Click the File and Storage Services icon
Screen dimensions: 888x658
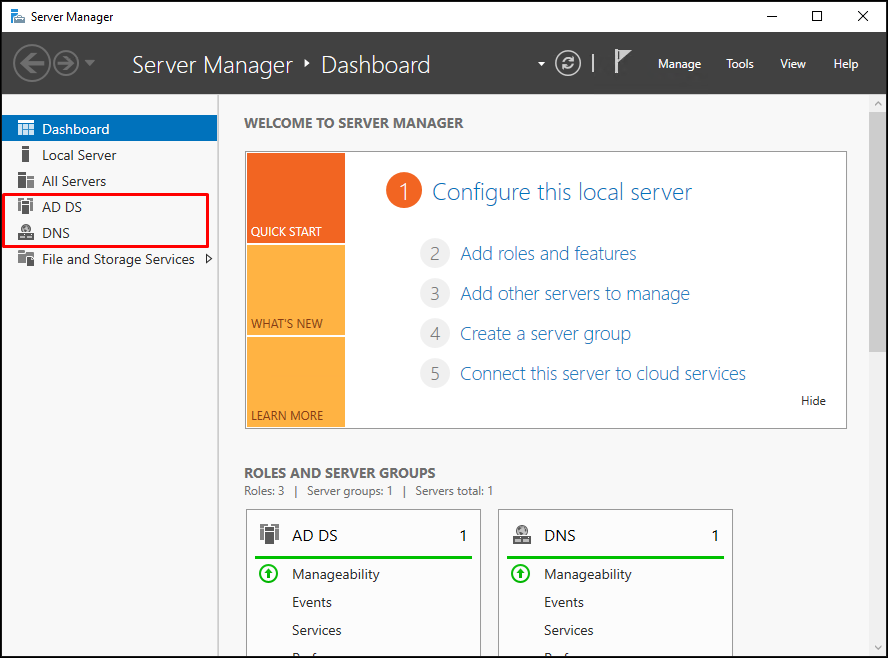click(x=26, y=258)
